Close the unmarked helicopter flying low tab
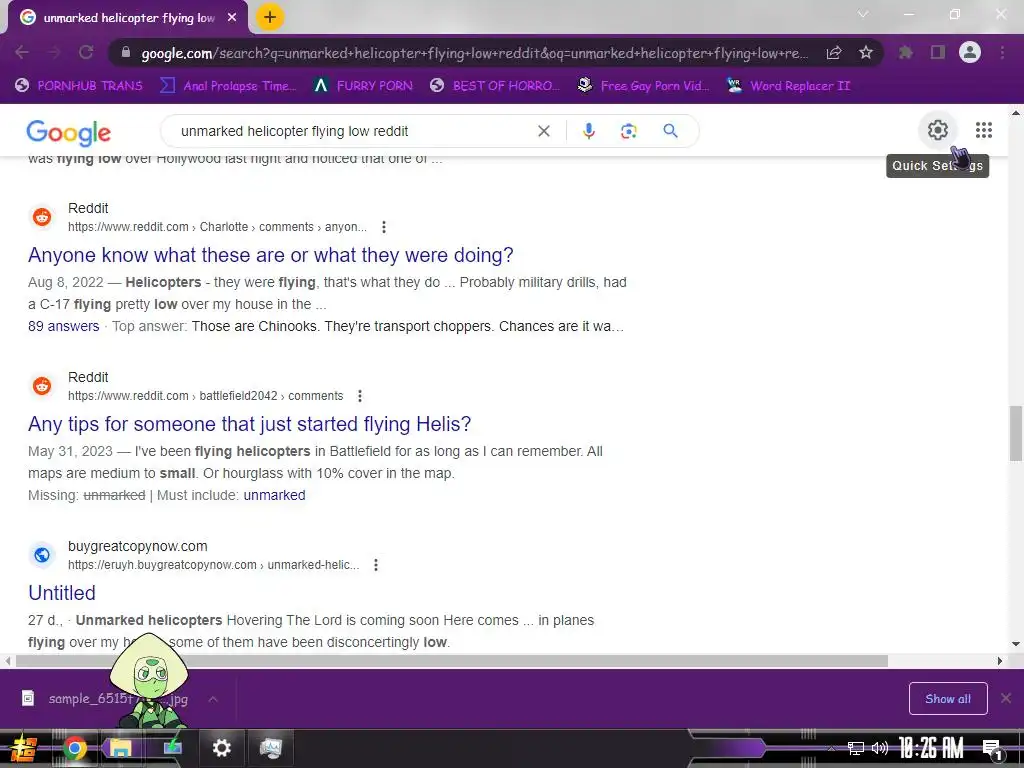The height and width of the screenshot is (768, 1024). tap(232, 18)
